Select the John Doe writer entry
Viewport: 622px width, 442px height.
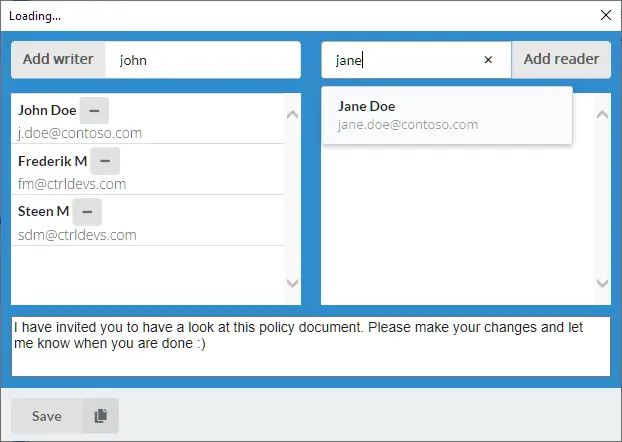click(47, 110)
